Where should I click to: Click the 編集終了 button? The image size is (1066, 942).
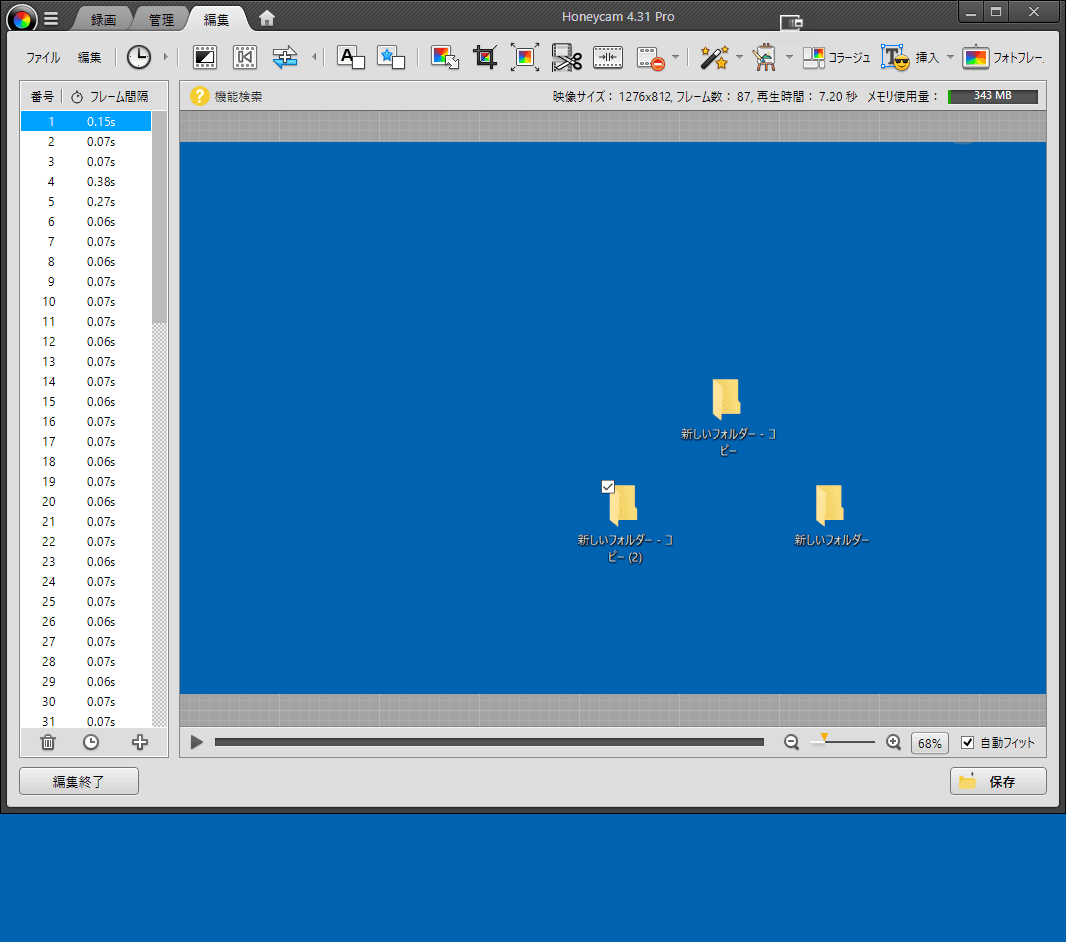(x=79, y=781)
